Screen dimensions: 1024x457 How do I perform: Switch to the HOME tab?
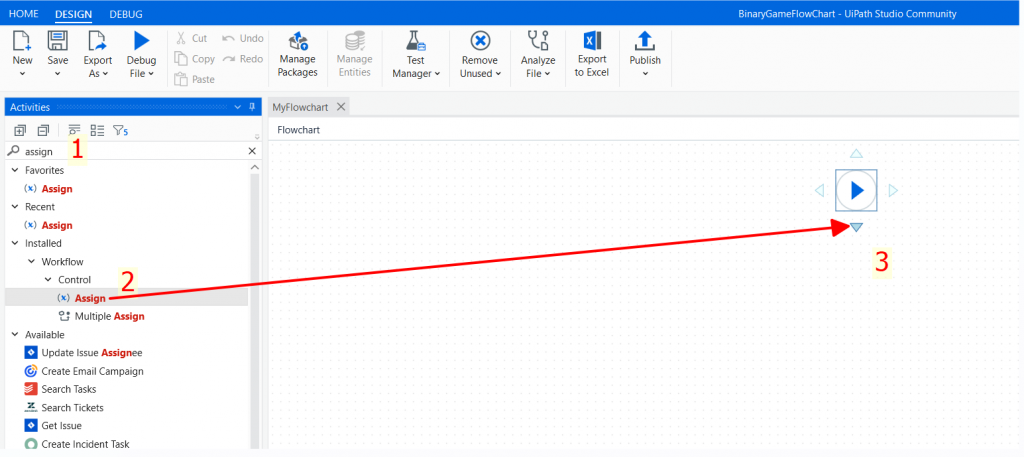(24, 13)
